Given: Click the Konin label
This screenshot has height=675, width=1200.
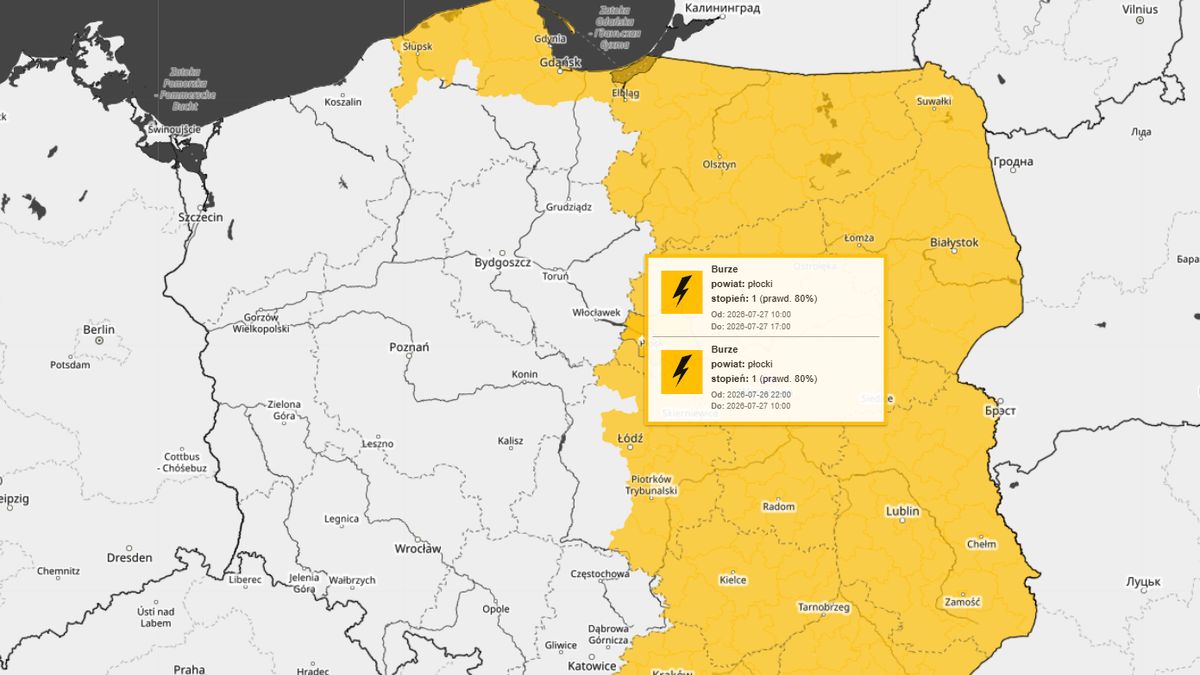Looking at the screenshot, I should coord(524,375).
